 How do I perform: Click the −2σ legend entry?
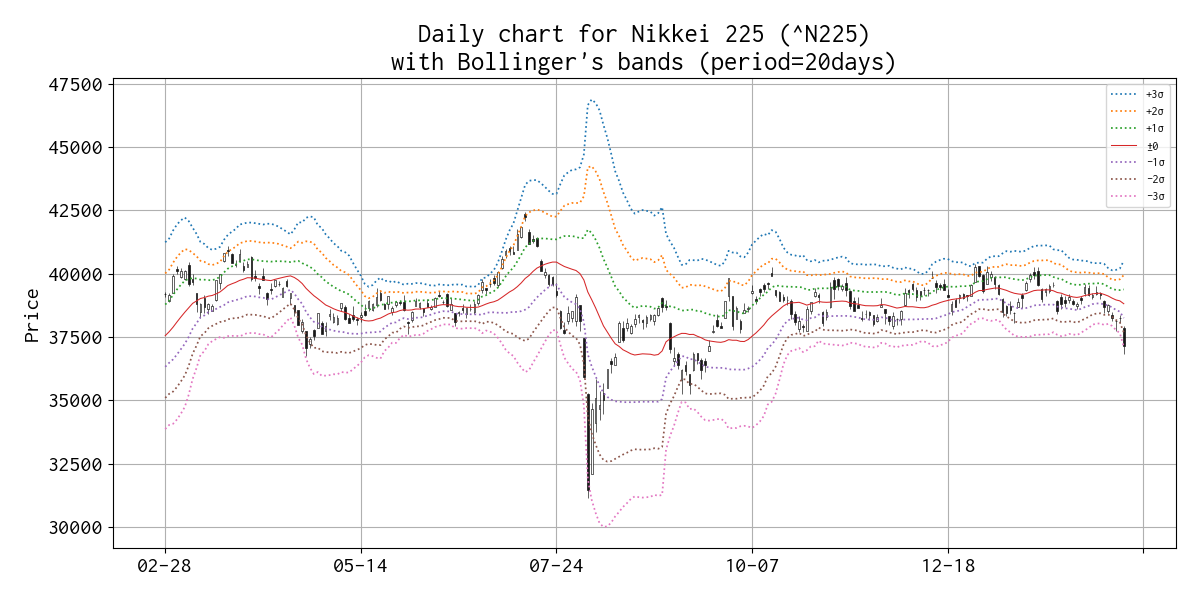[1137, 180]
